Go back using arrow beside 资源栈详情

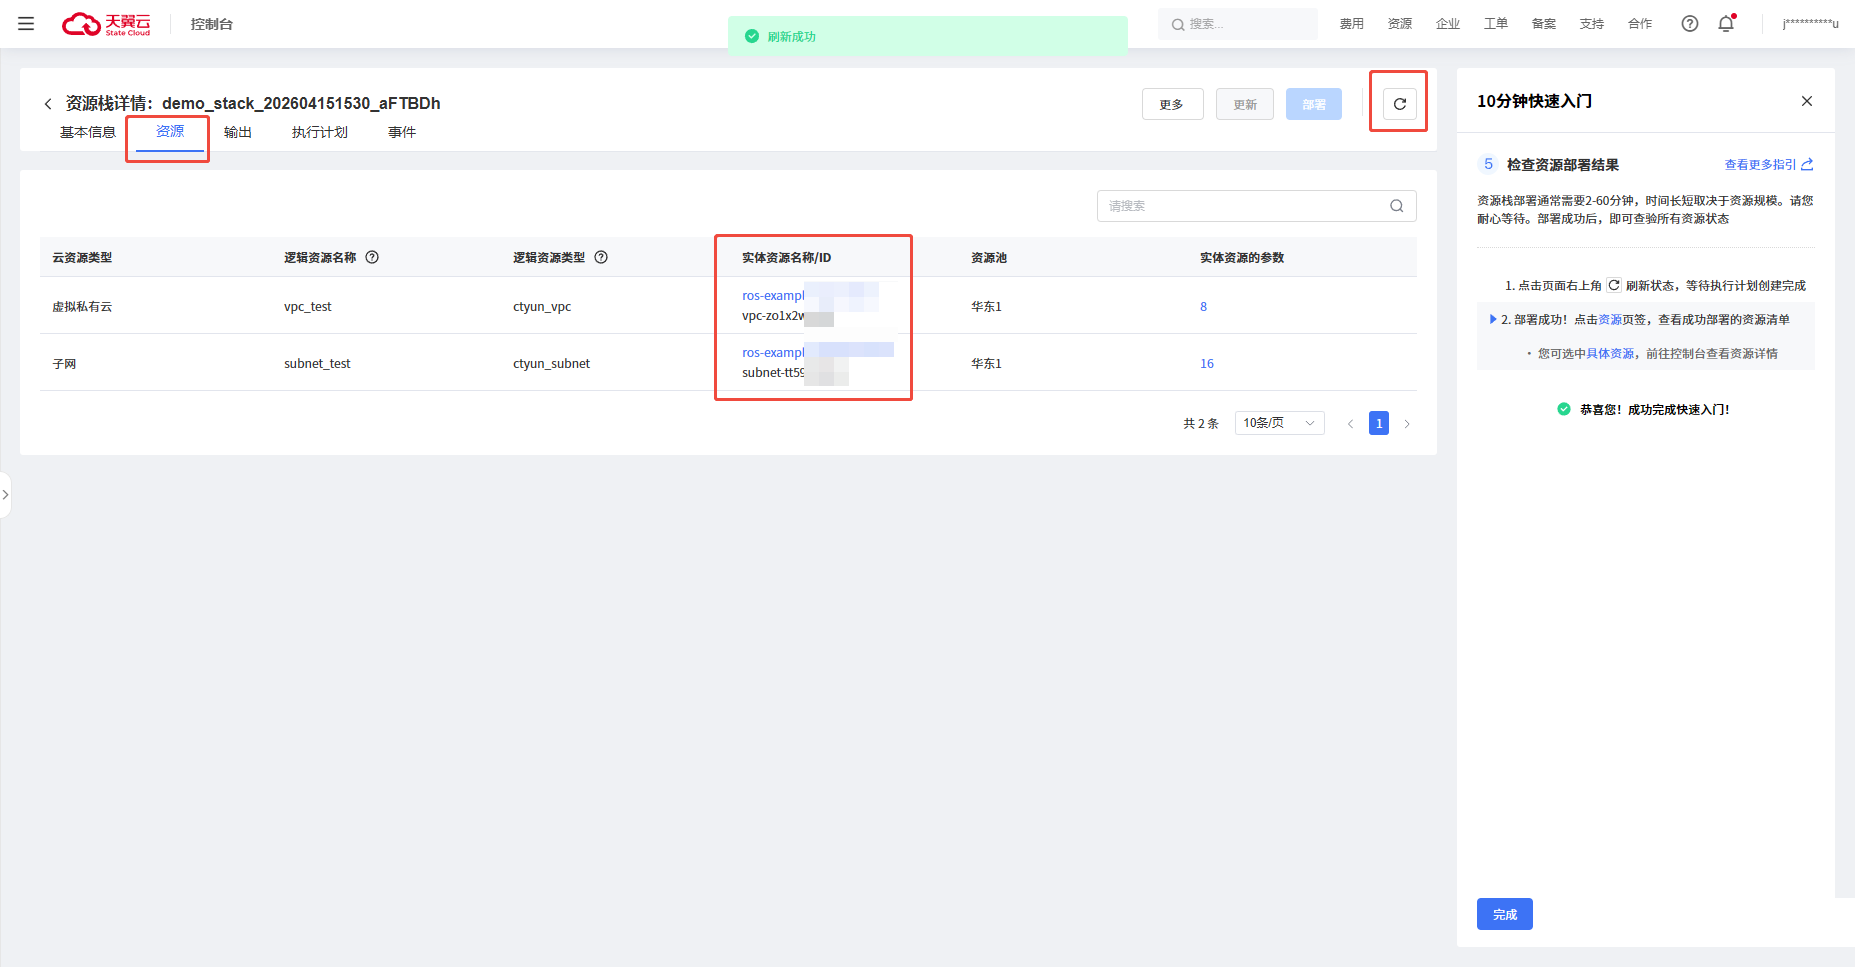pos(48,104)
